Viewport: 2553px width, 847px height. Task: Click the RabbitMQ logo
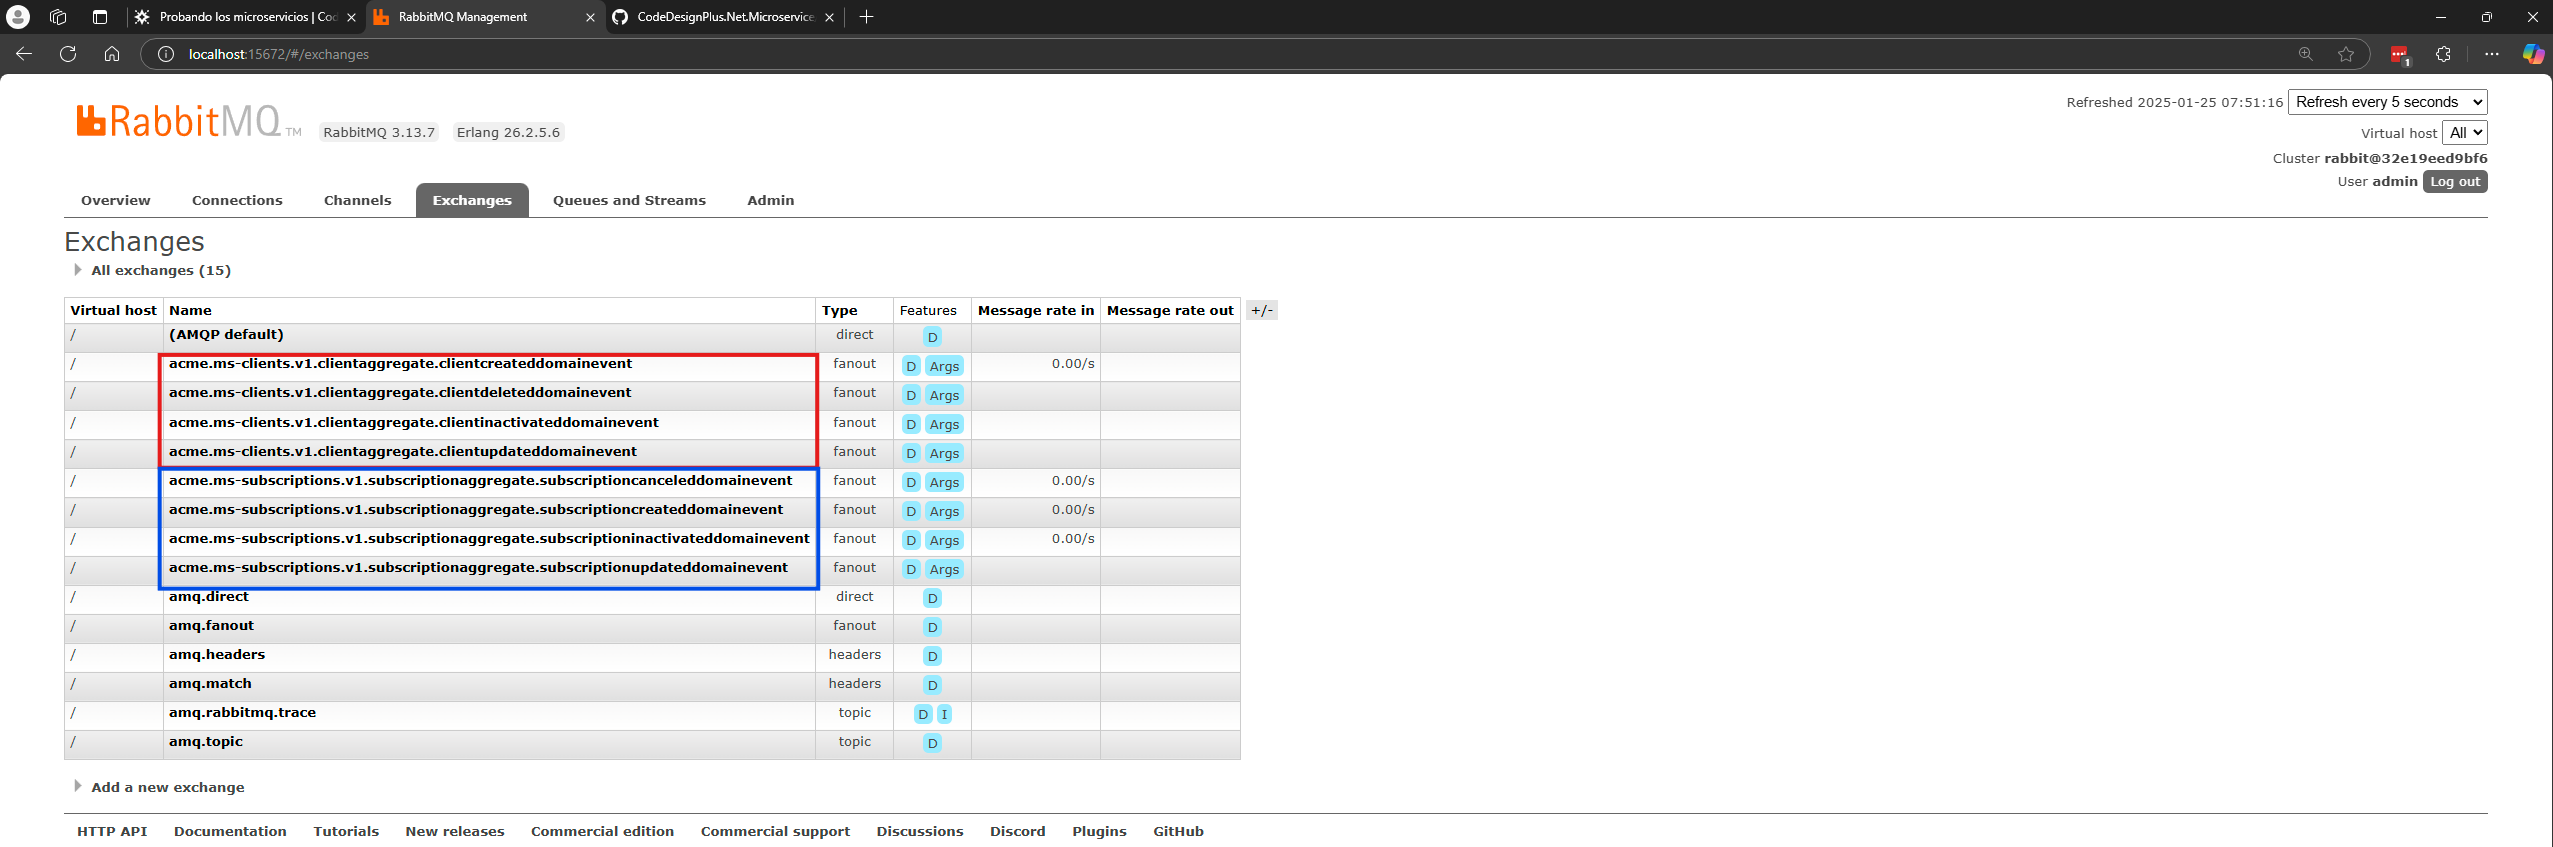click(x=189, y=121)
